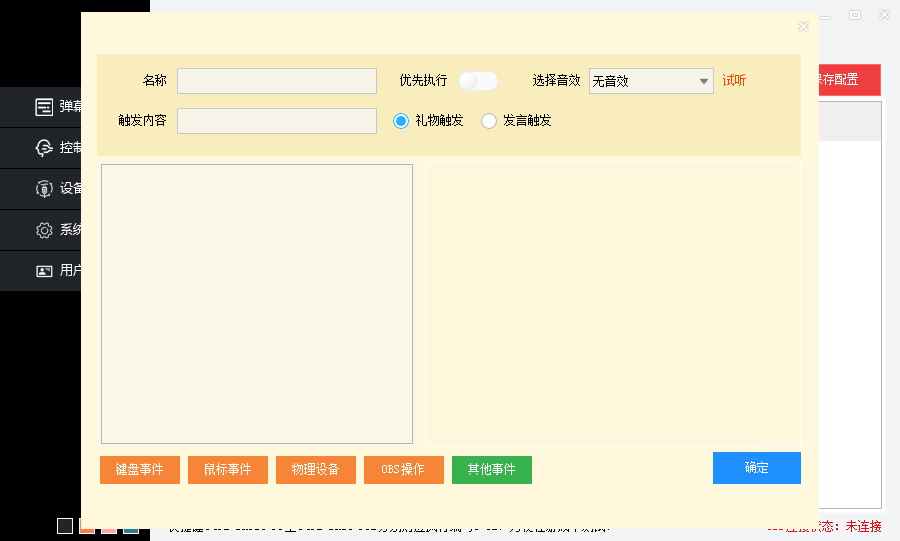Click the 控制 headset sidebar icon
The width and height of the screenshot is (900, 541).
coord(44,148)
